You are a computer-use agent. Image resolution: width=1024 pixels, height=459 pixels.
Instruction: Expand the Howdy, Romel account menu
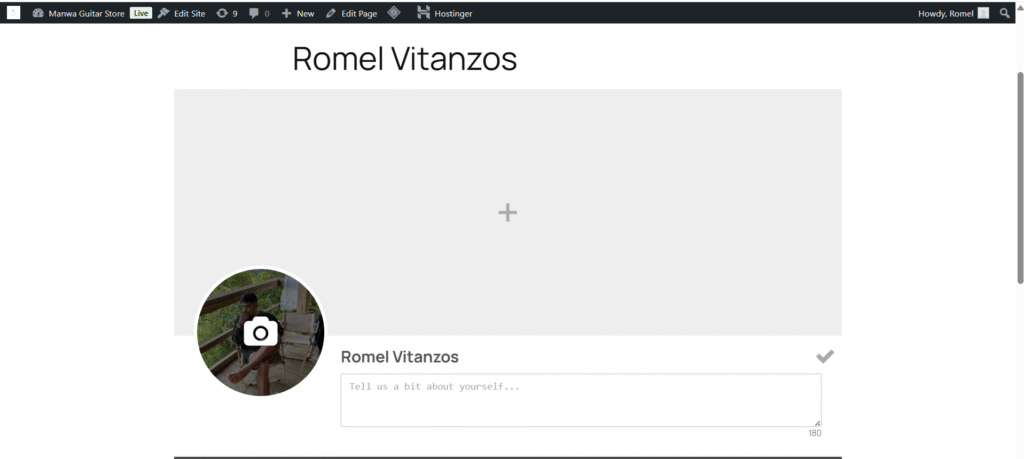(x=945, y=13)
